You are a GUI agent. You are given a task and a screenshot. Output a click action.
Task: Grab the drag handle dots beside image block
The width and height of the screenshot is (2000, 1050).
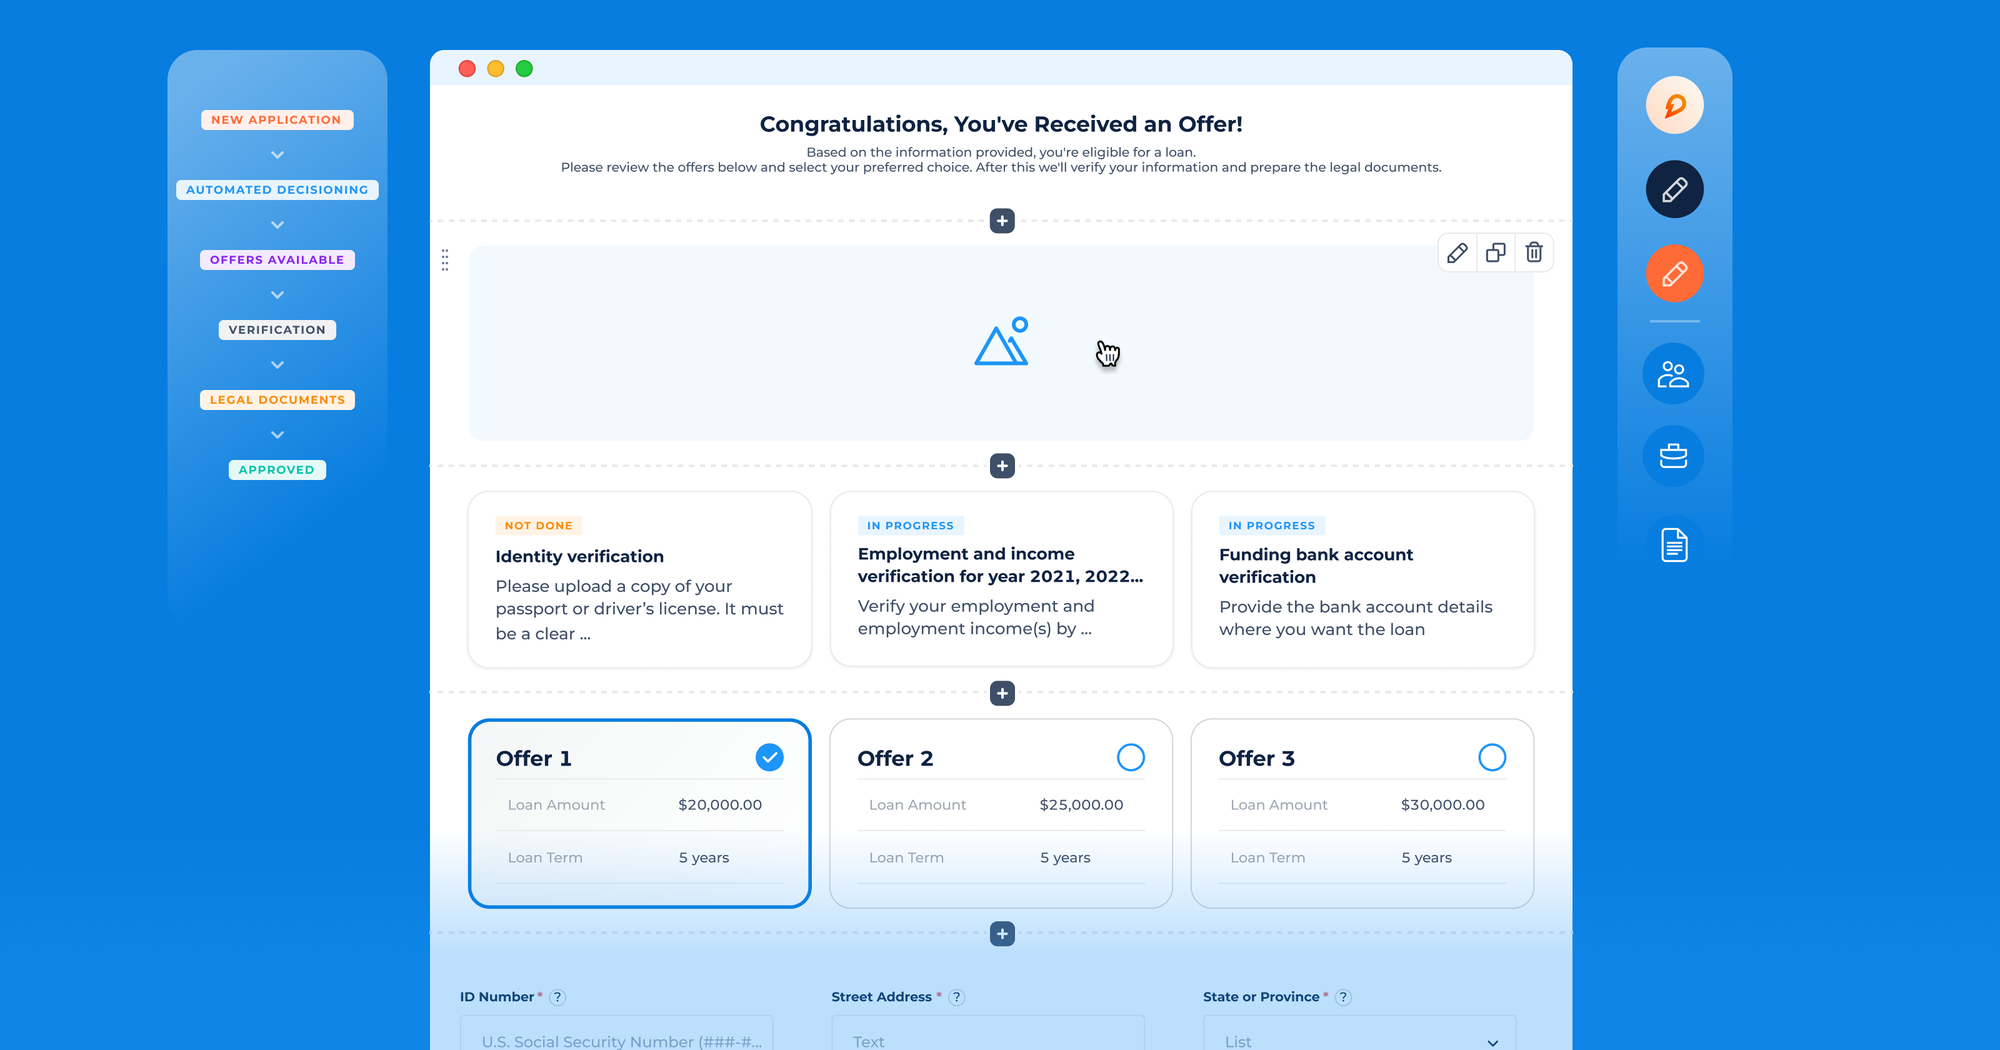click(445, 260)
